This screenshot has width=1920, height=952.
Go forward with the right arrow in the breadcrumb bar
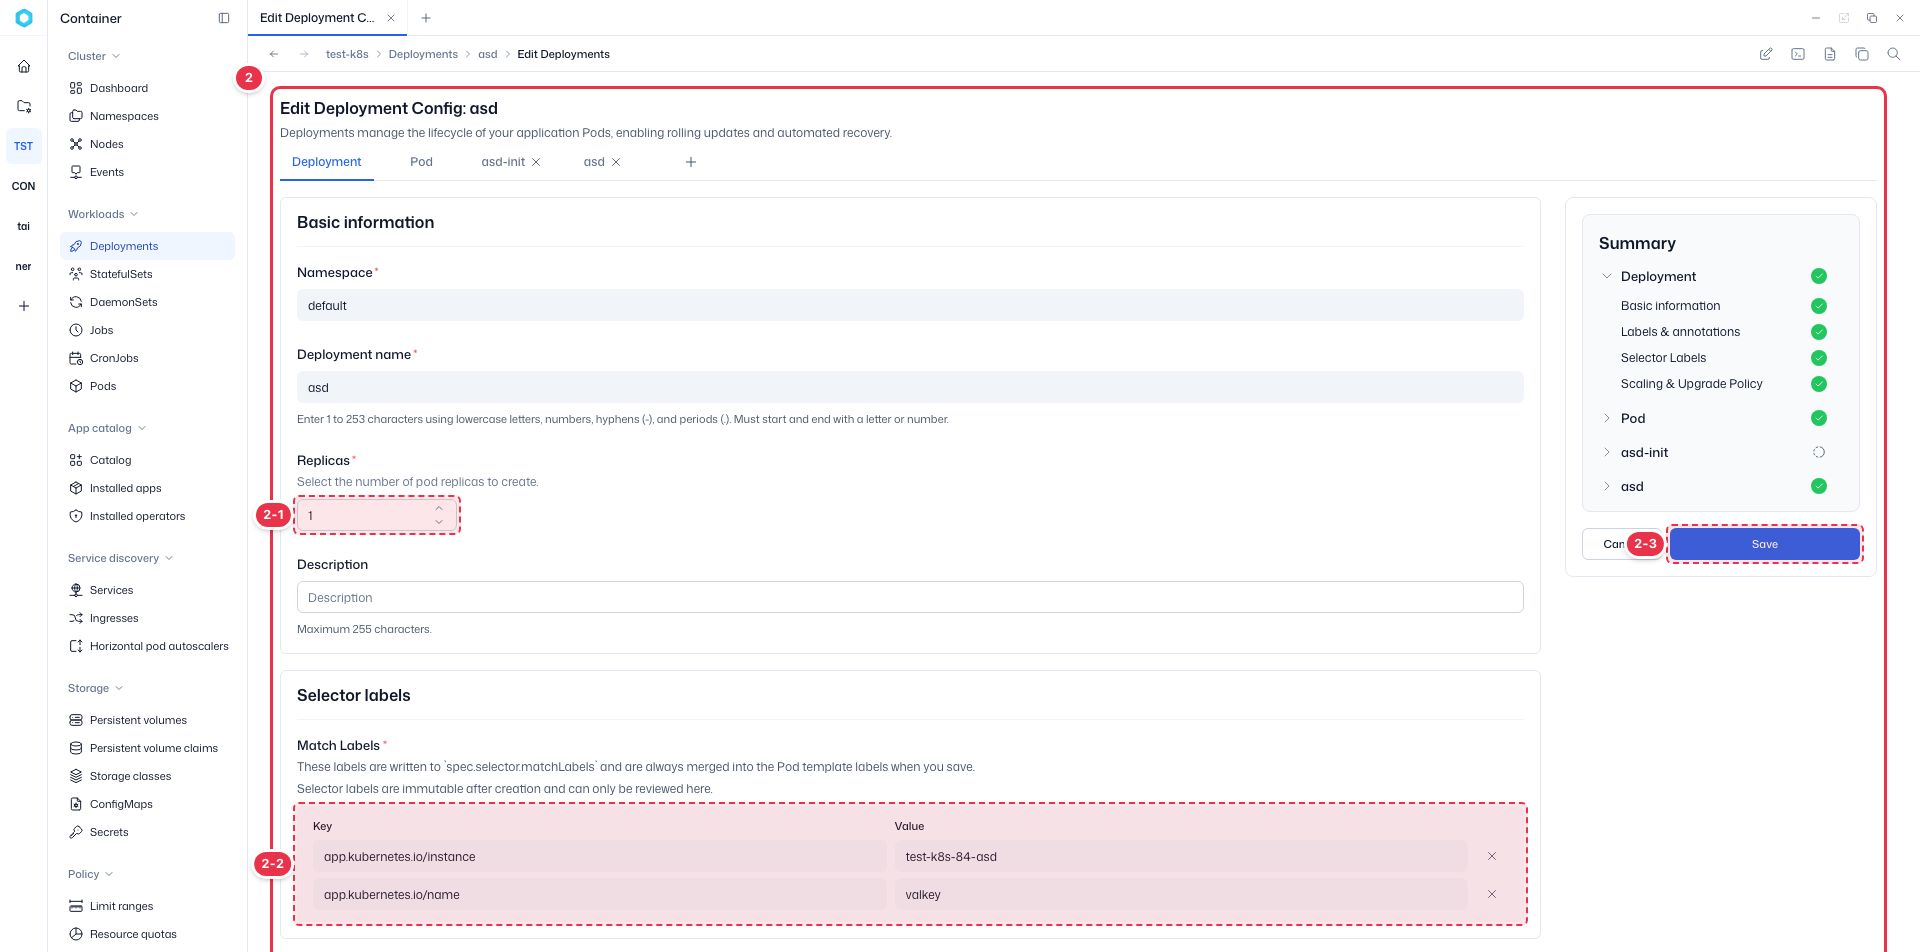(304, 54)
